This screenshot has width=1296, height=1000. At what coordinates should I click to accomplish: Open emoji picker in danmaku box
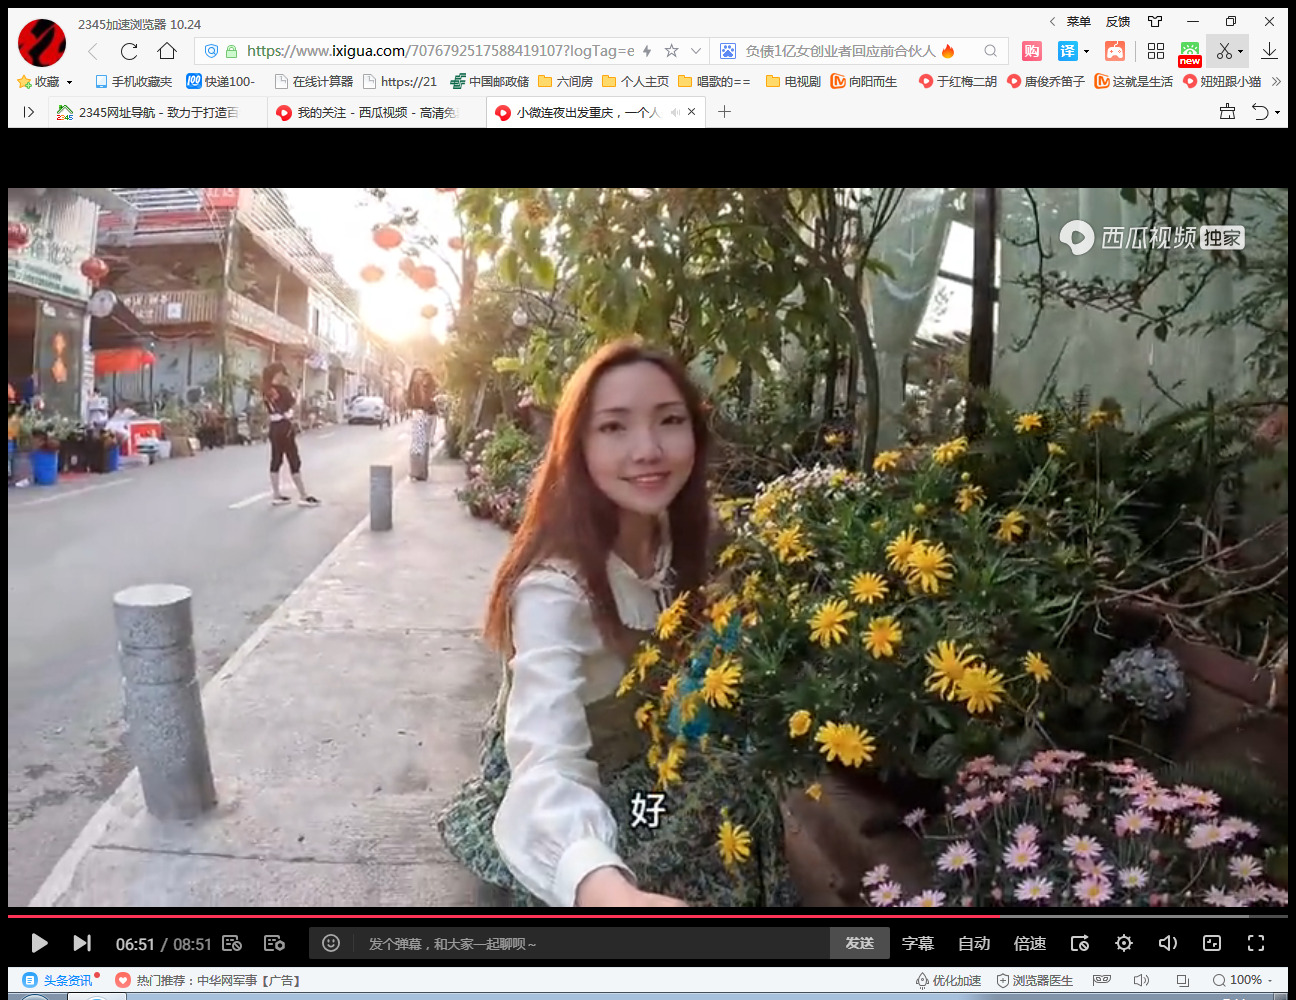point(331,943)
